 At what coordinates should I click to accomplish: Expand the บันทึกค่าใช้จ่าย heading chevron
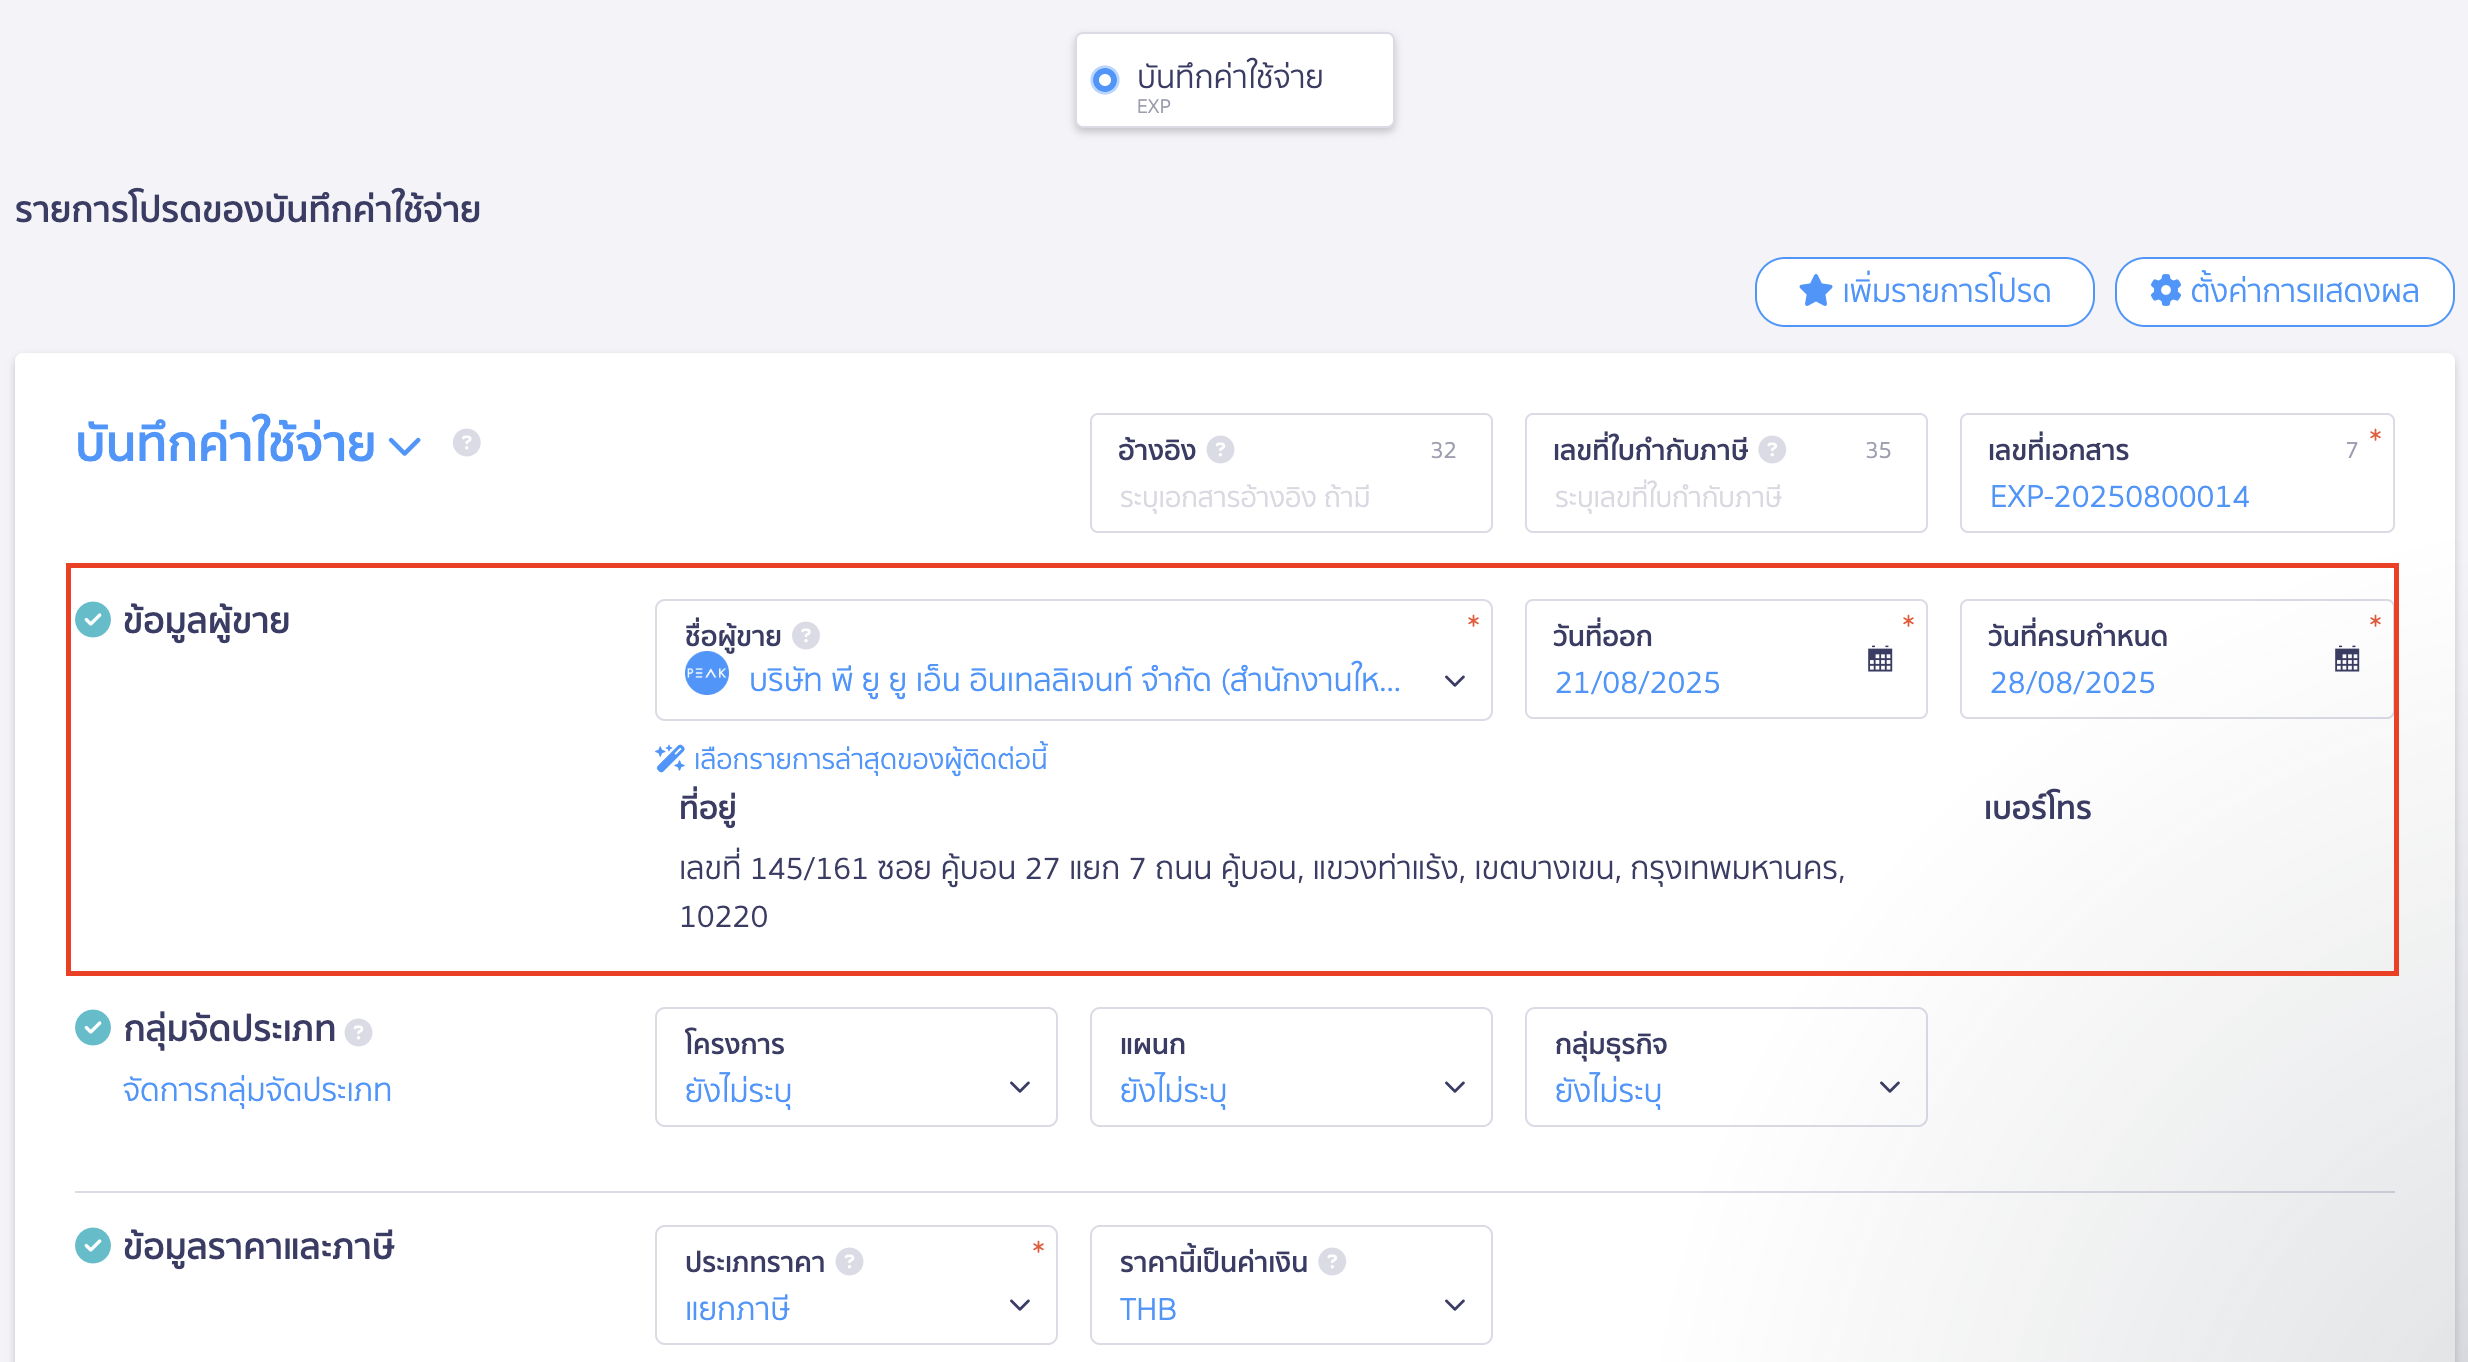(x=405, y=446)
